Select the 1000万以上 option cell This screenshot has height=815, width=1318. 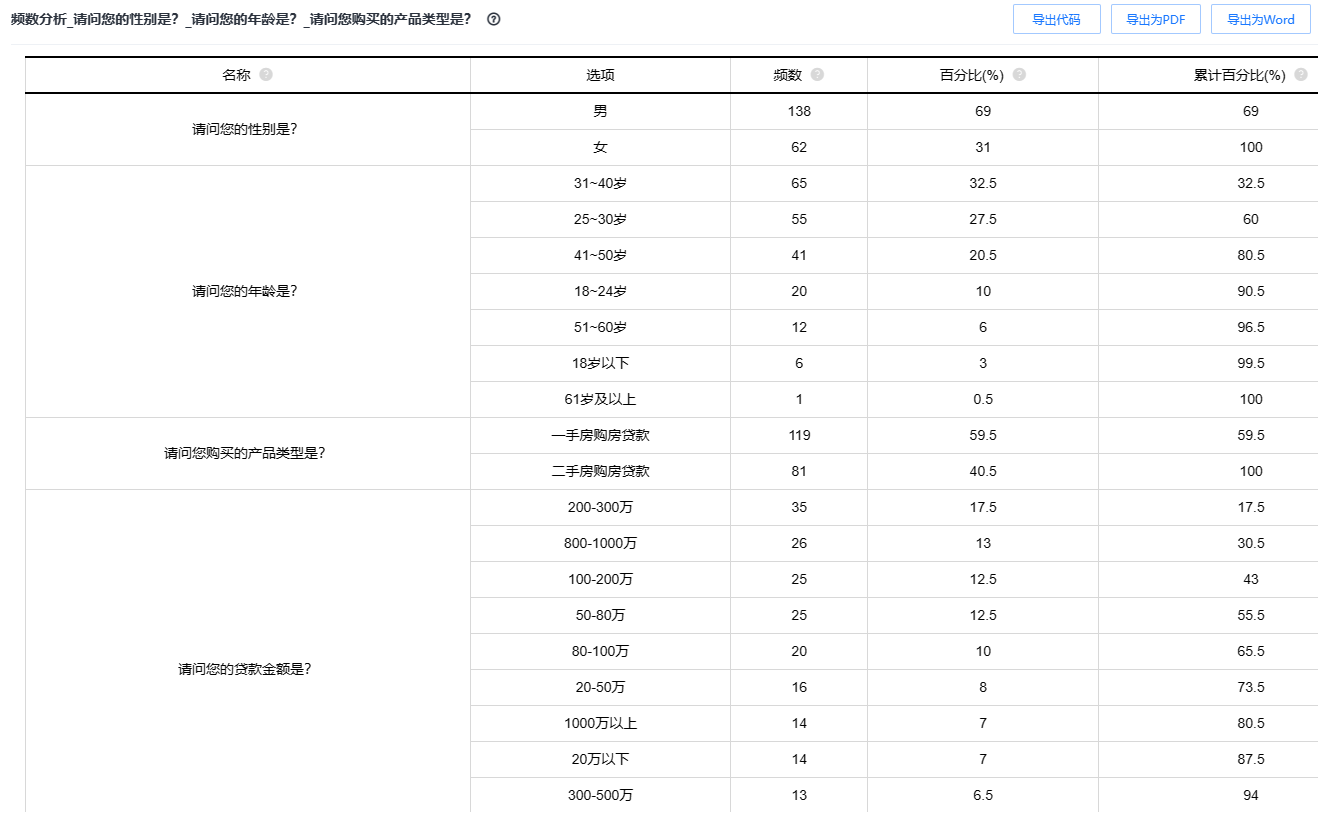[x=600, y=723]
